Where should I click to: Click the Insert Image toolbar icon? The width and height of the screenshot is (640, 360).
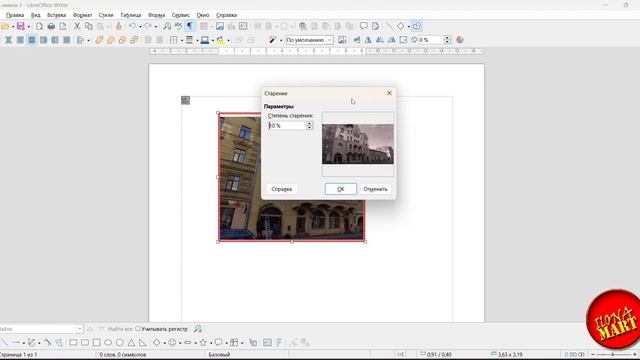click(220, 27)
